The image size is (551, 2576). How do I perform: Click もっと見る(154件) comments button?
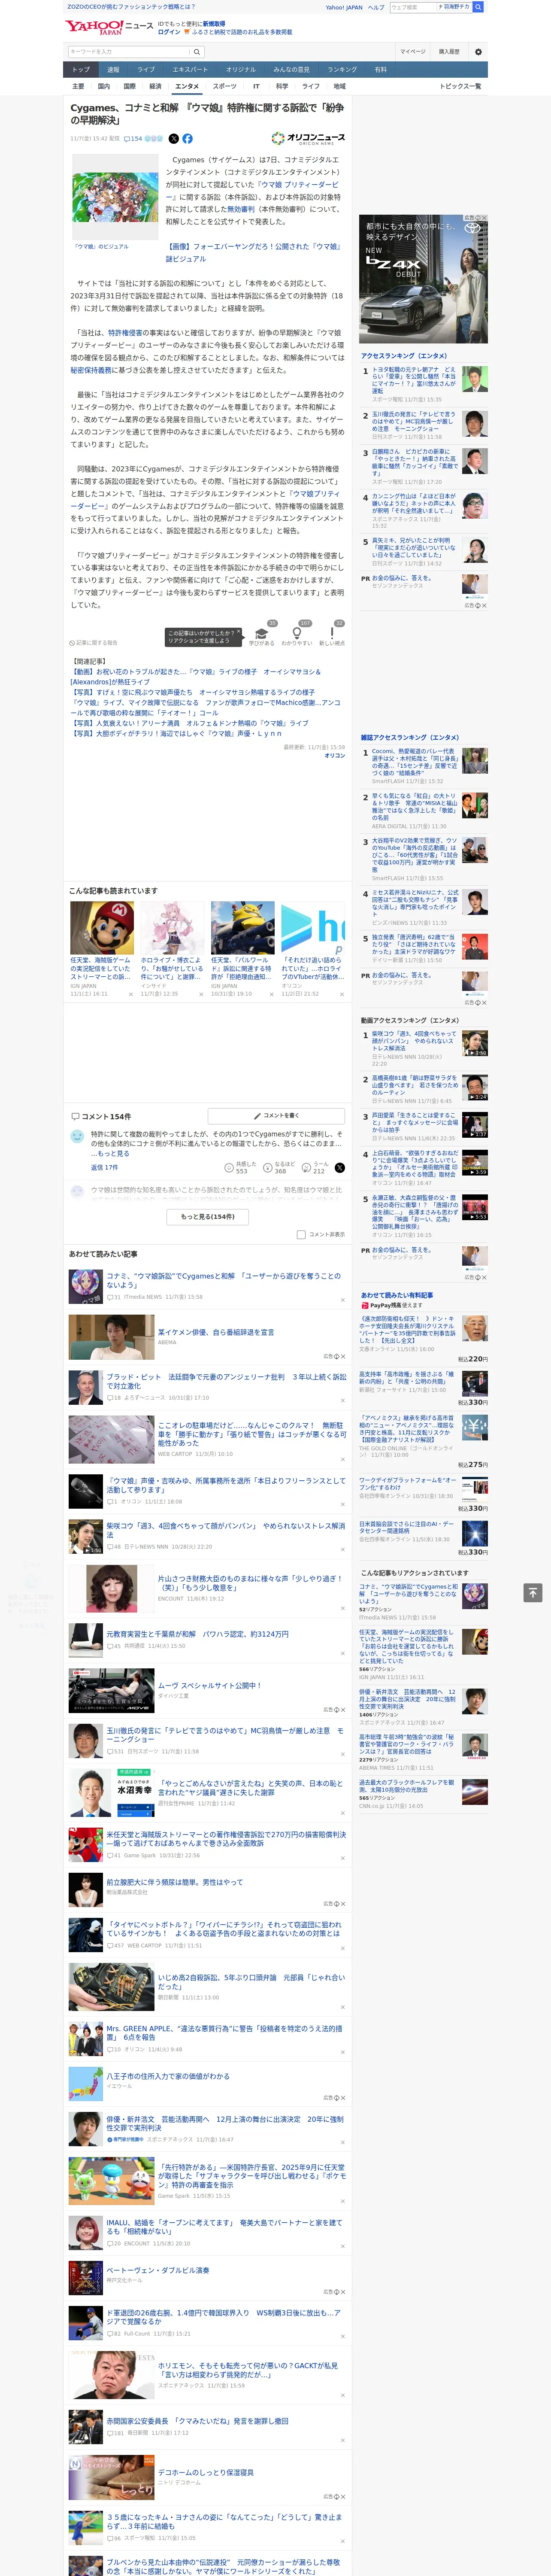(208, 1217)
